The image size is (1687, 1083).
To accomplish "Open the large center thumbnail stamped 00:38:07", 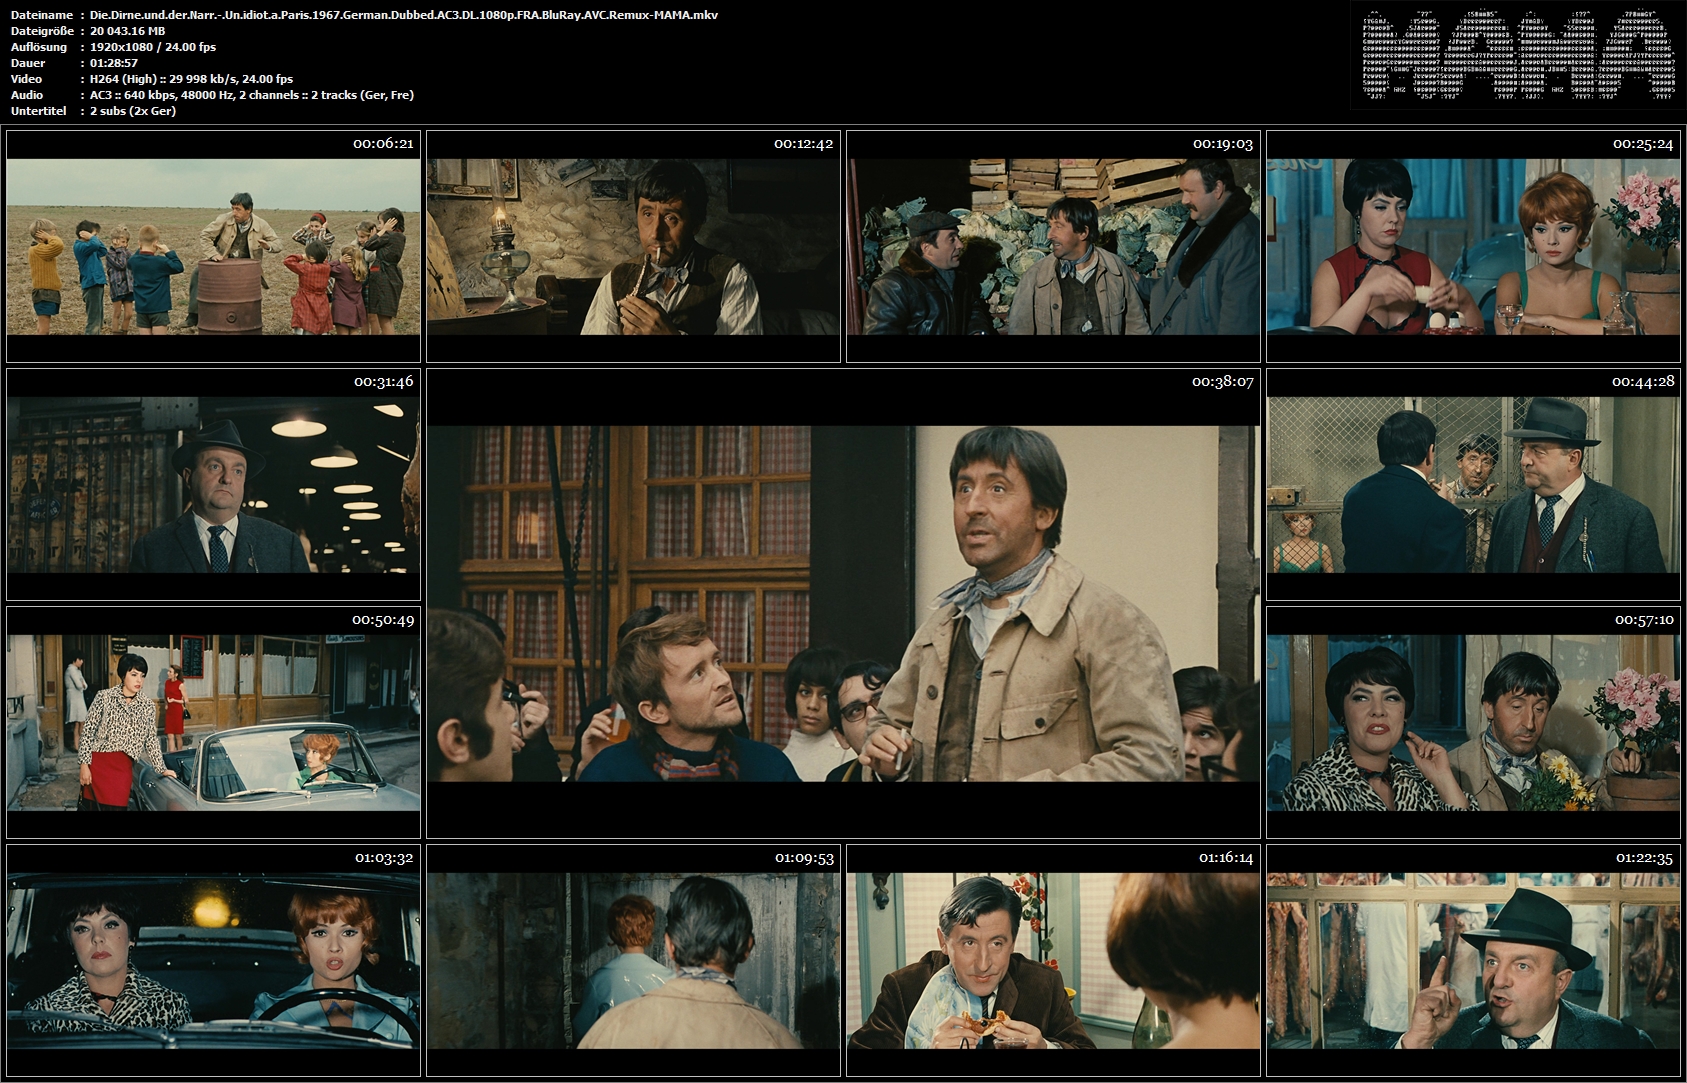I will [x=843, y=603].
